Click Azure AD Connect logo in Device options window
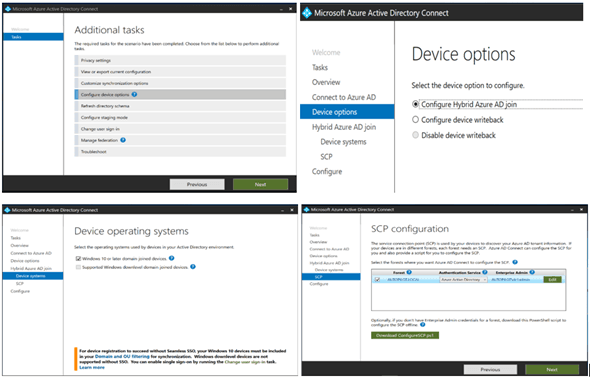Viewport: 590px width, 378px height. click(307, 13)
